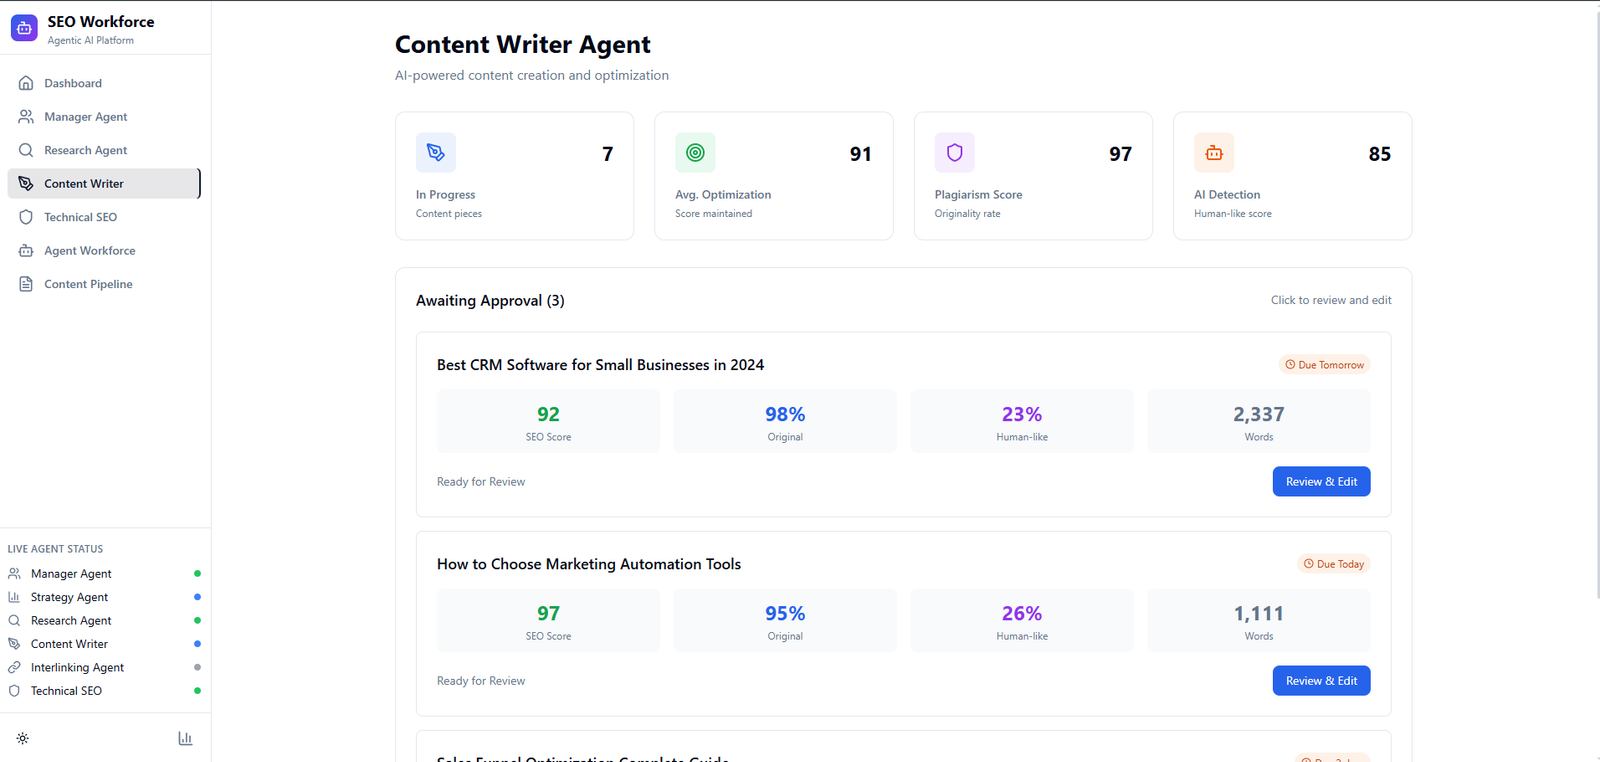Click the Agent Workforce robot icon

point(26,251)
